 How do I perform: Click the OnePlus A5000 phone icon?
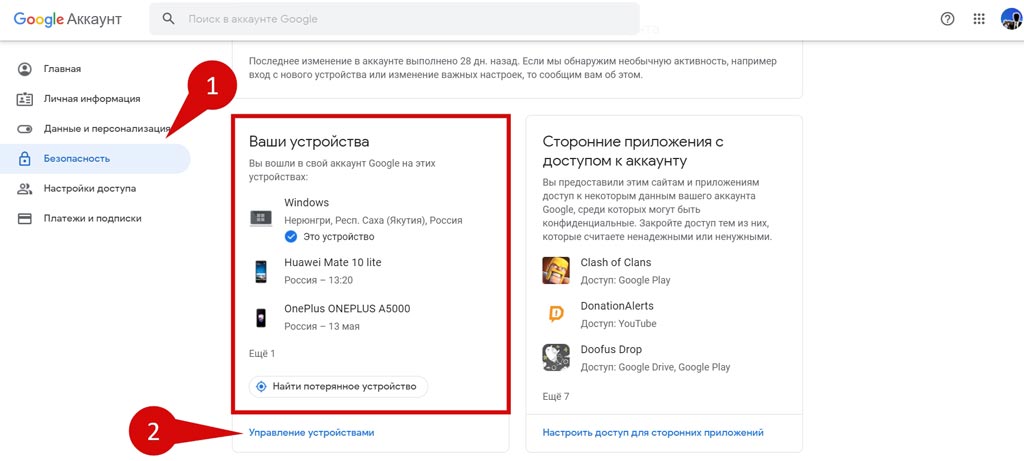(261, 317)
